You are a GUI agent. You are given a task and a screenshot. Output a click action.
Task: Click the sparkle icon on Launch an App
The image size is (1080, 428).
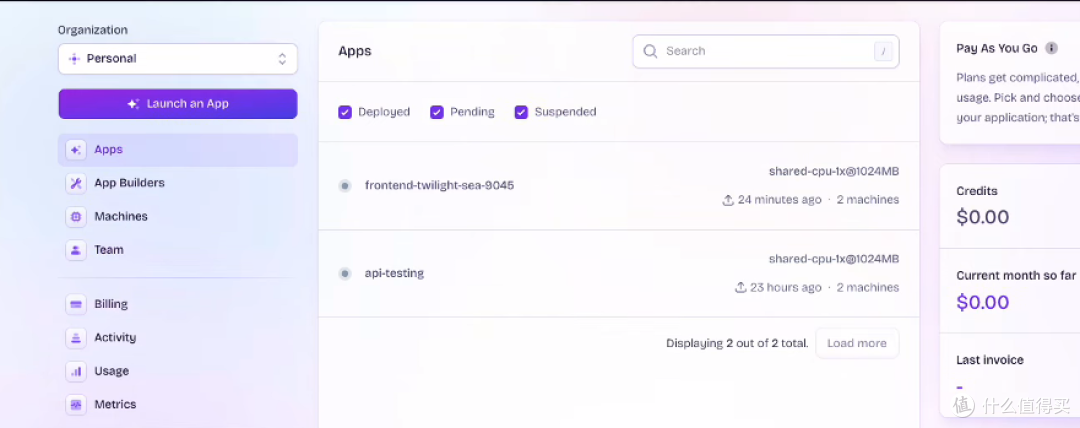tap(134, 104)
